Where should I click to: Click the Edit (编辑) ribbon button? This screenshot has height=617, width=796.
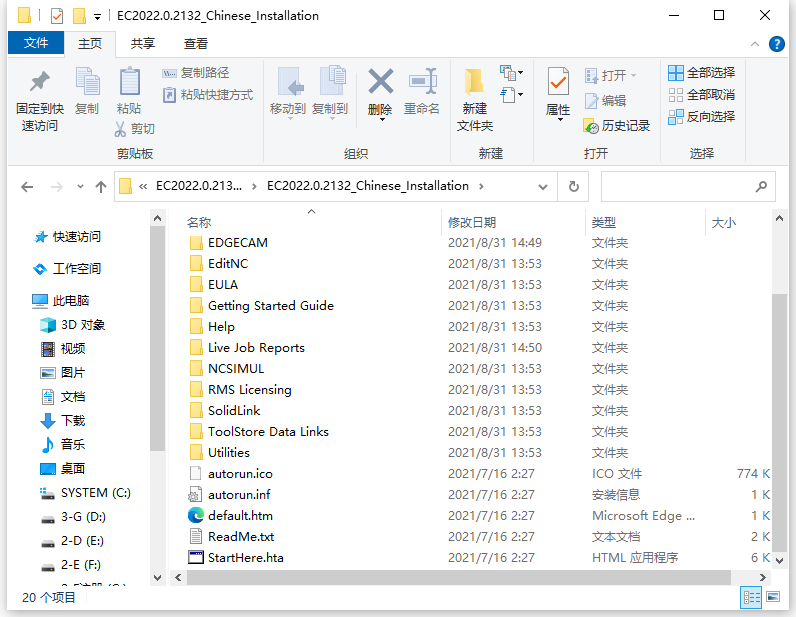[x=605, y=101]
